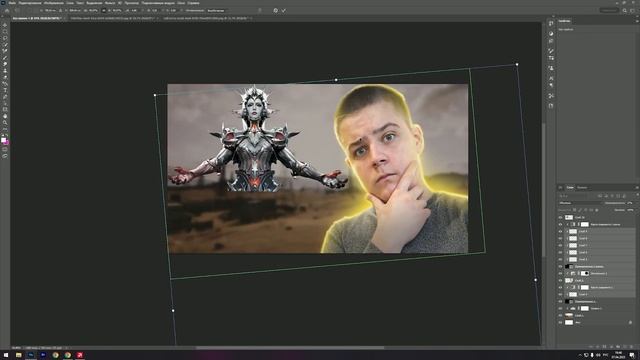The width and height of the screenshot is (640, 360).
Task: Click the foreground color swatch
Action: [x=4, y=140]
